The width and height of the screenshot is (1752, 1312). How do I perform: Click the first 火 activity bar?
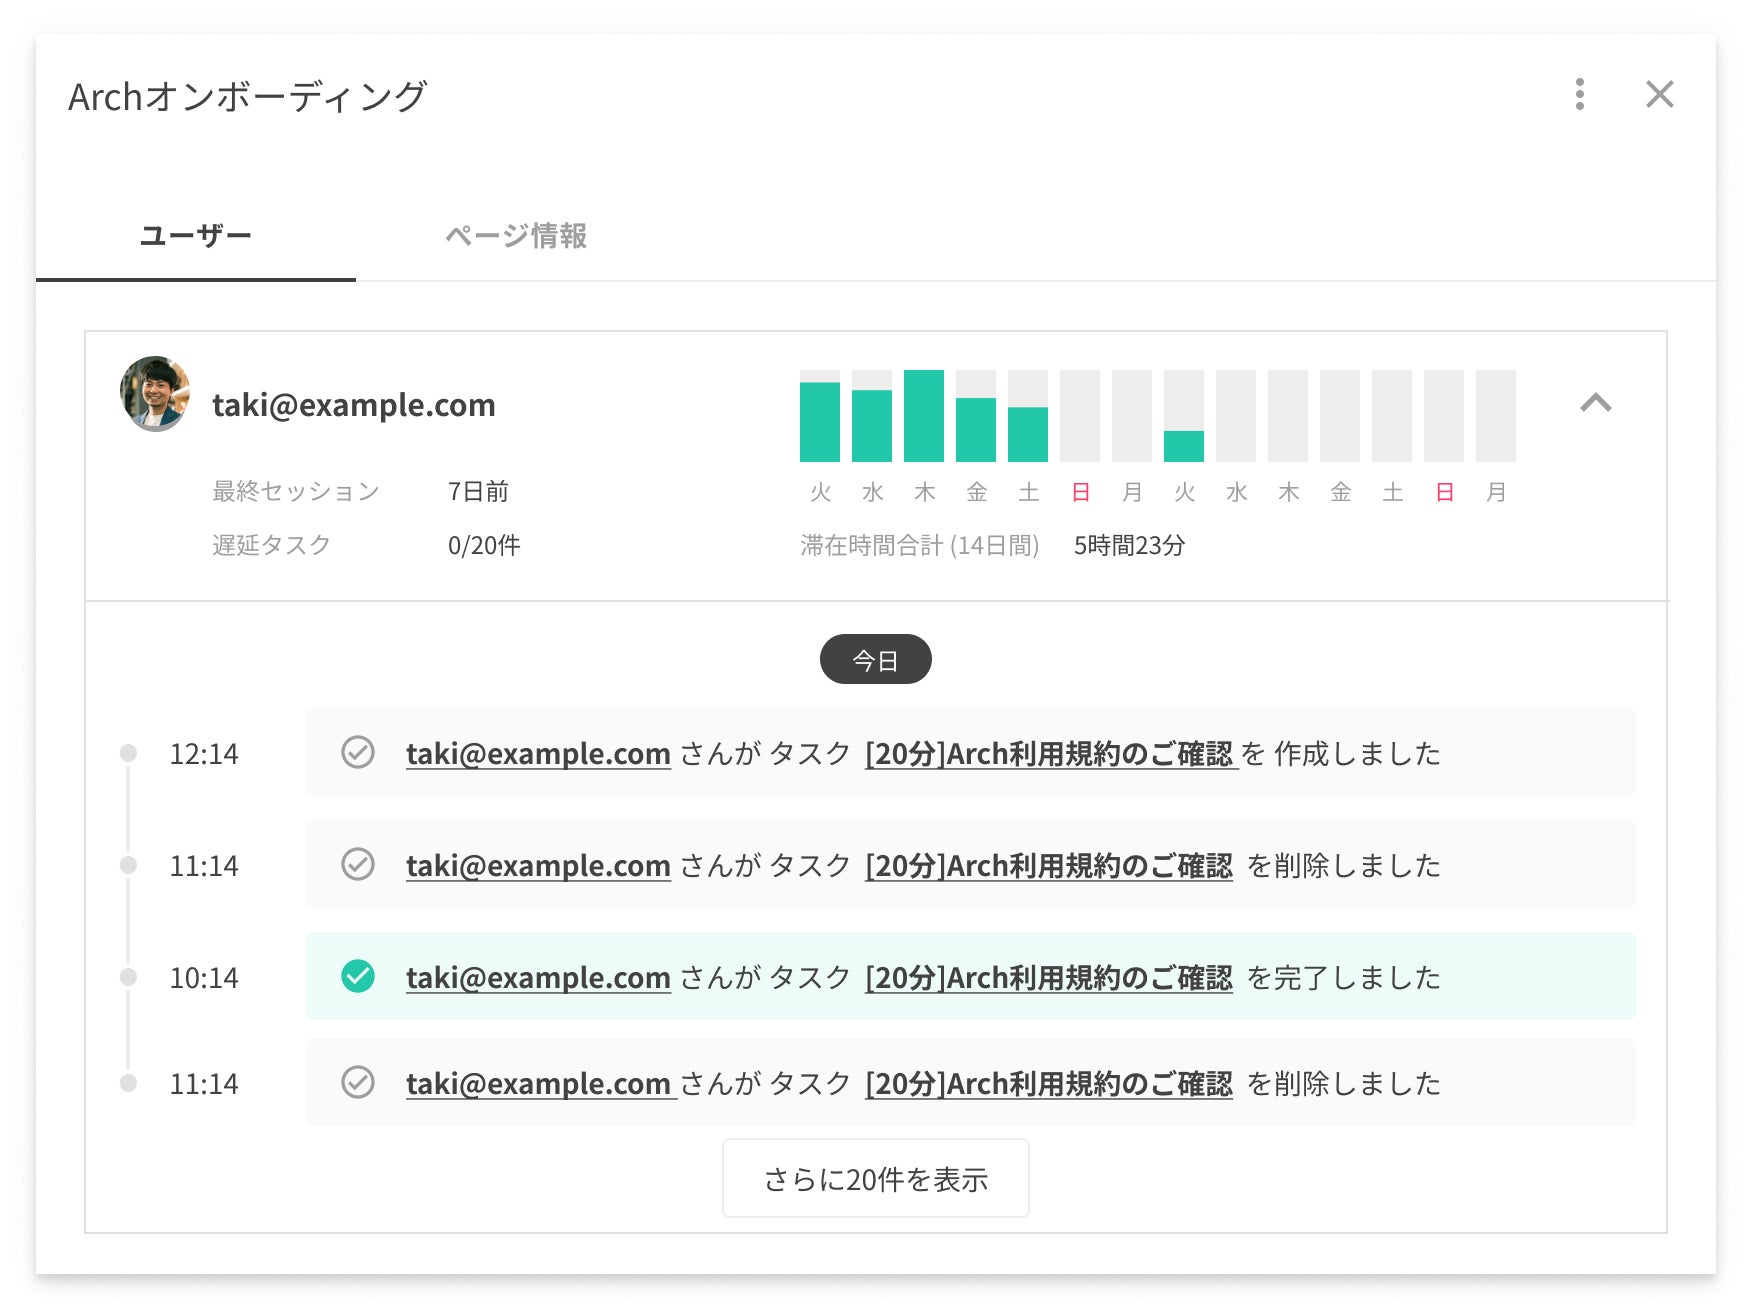[x=820, y=422]
